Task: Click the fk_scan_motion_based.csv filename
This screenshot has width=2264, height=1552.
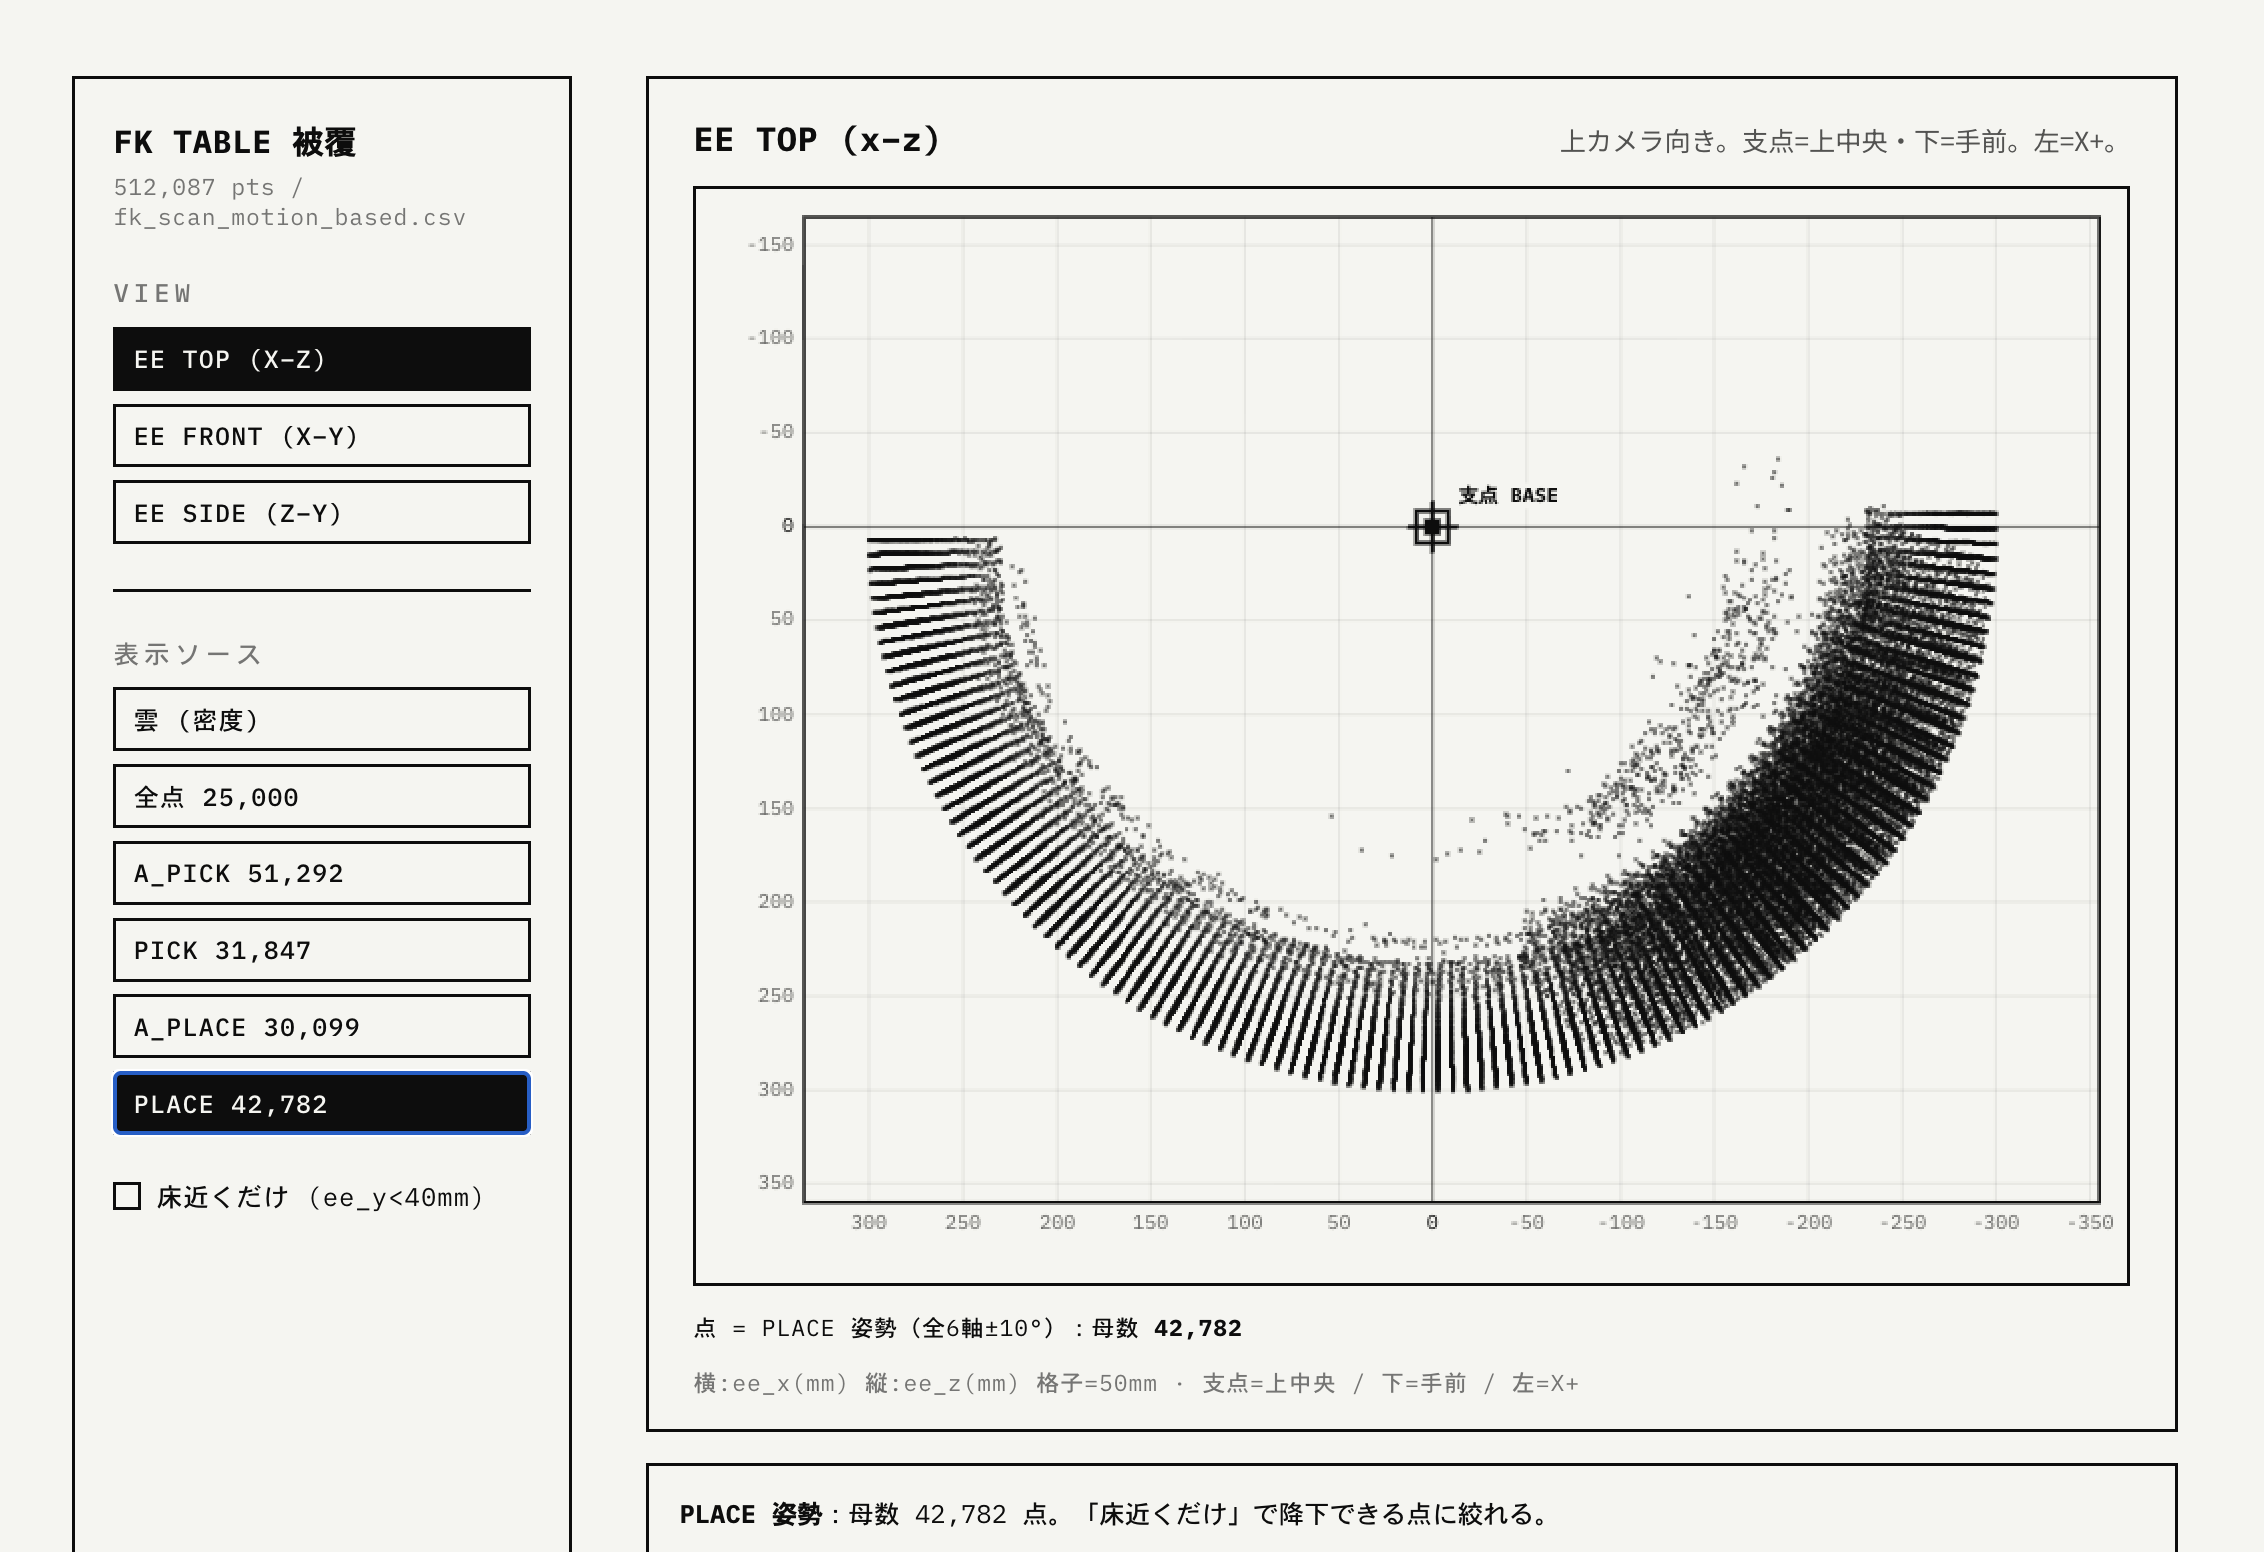Action: click(290, 217)
